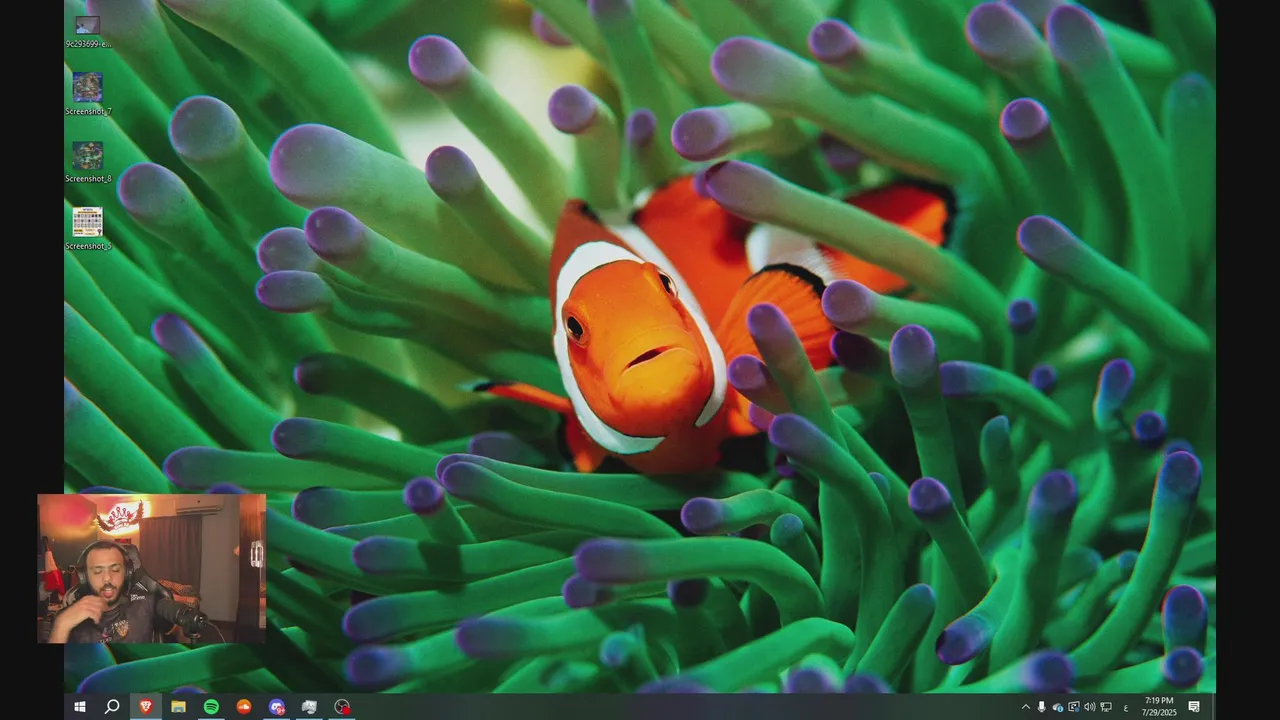Viewport: 1280px width, 720px height.
Task: Open taskbar search magnifier
Action: [112, 707]
